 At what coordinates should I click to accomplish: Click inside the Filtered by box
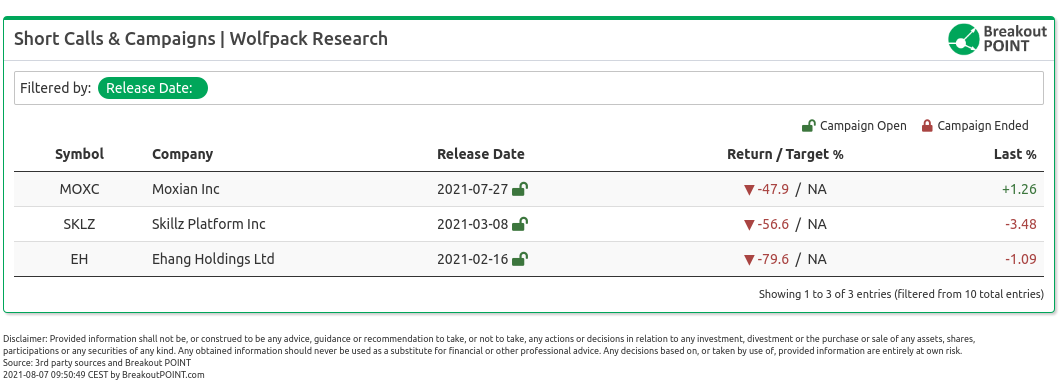(x=528, y=88)
